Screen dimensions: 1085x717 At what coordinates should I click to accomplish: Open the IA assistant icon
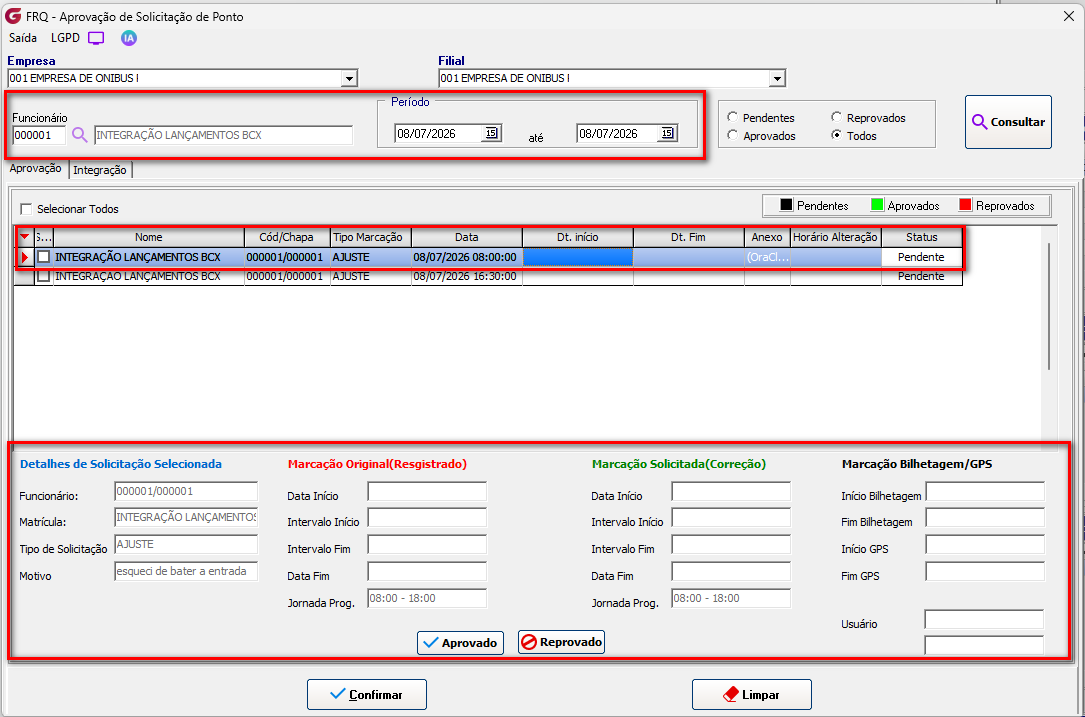[x=129, y=38]
